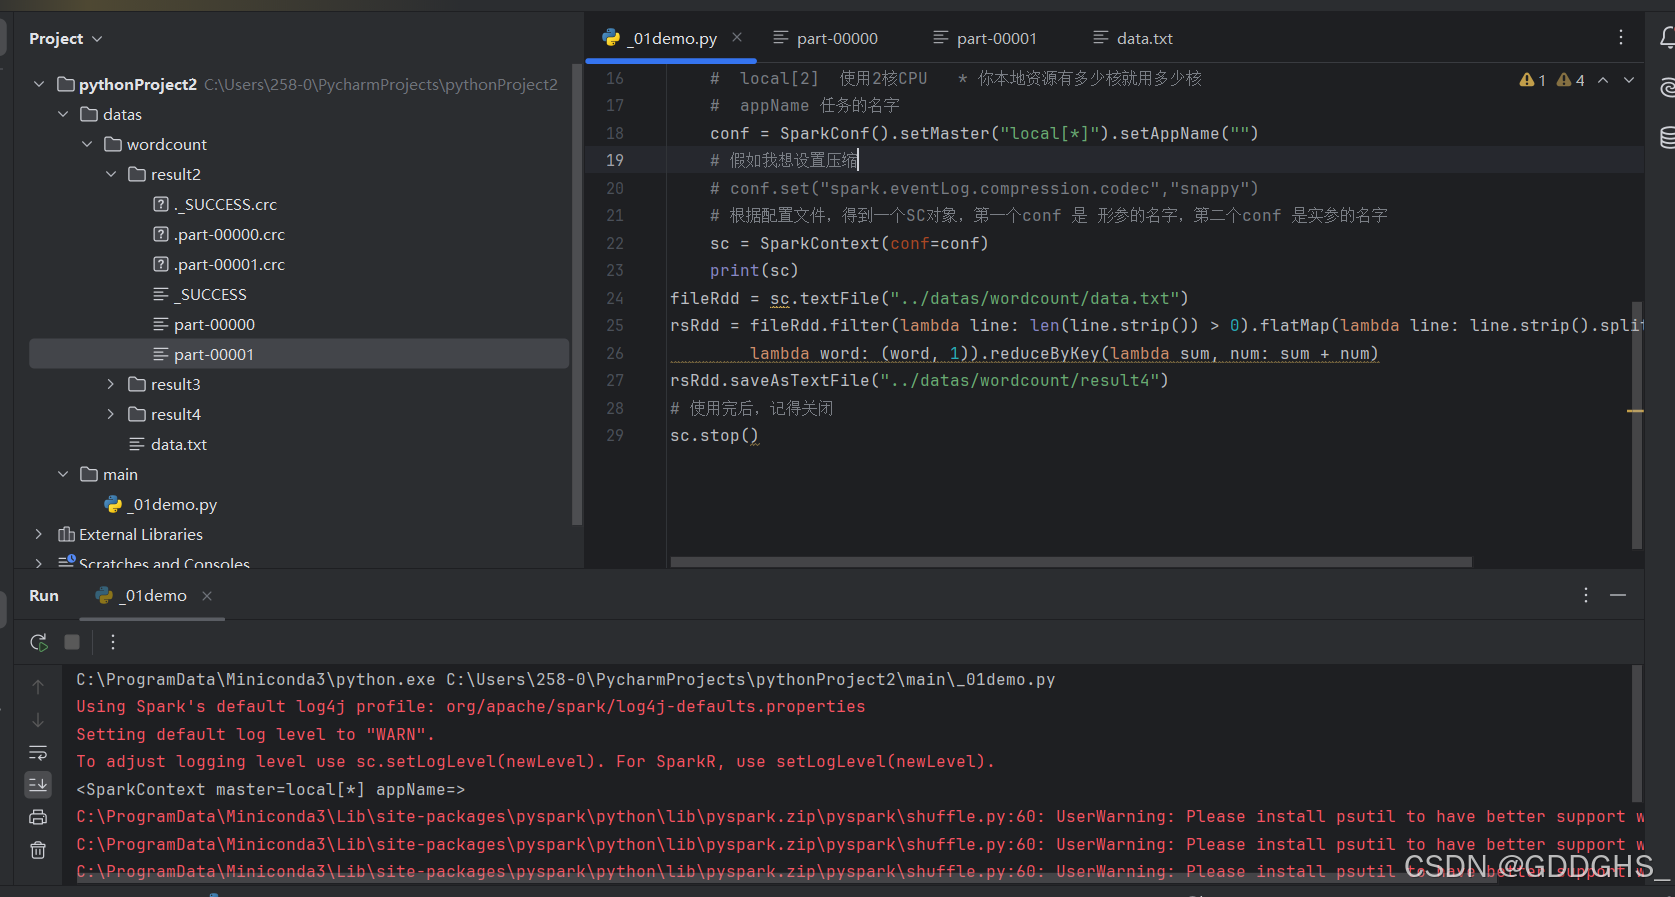Place cursor on sc.stop() line
This screenshot has height=897, width=1675.
715,436
